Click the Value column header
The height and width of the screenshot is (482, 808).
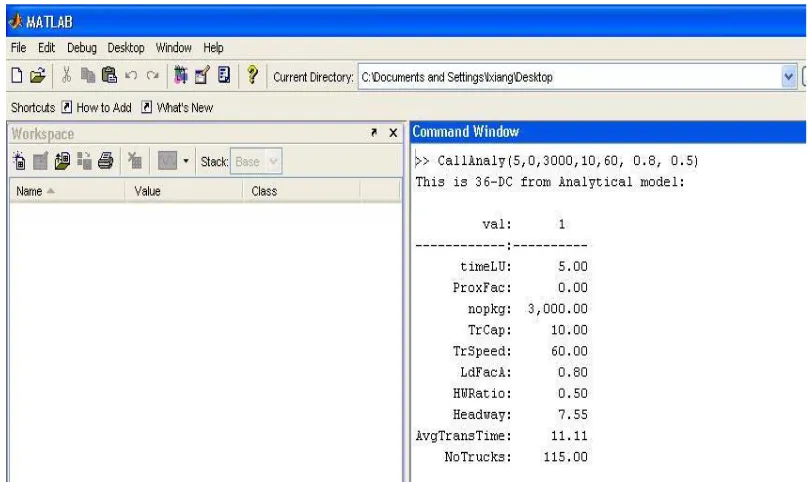(183, 191)
